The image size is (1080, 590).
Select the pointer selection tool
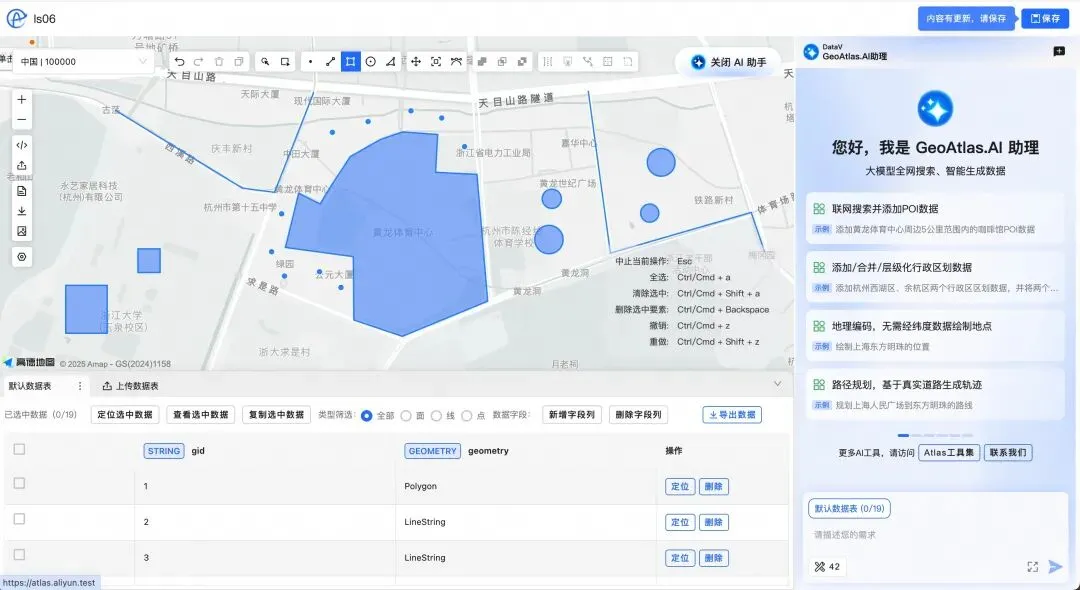265,62
